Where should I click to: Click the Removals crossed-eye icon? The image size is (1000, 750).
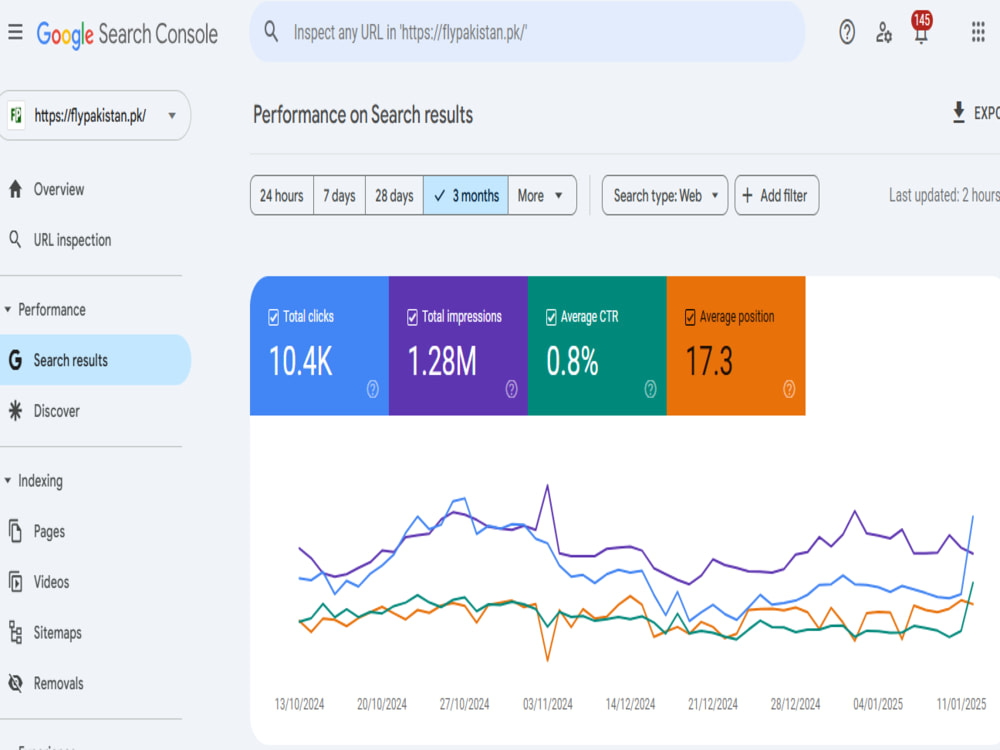15,683
